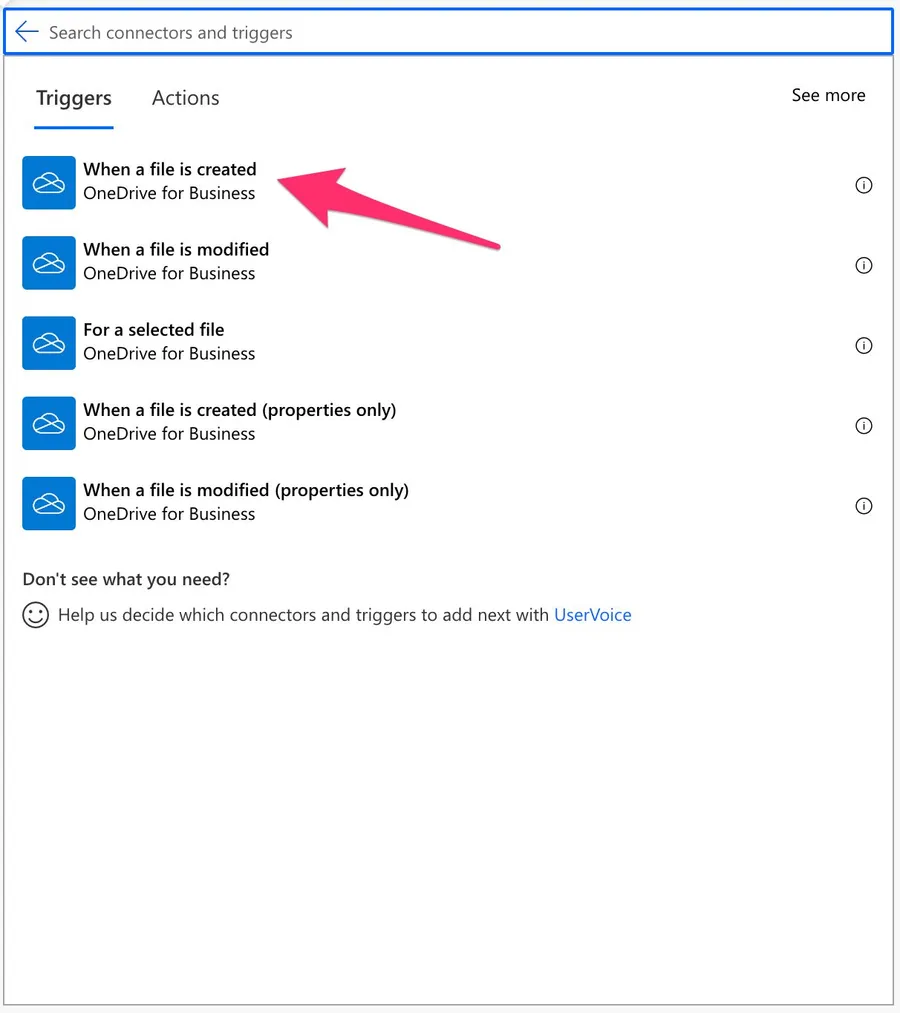The width and height of the screenshot is (900, 1013).
Task: Click the smiley face feedback icon
Action: pos(36,615)
